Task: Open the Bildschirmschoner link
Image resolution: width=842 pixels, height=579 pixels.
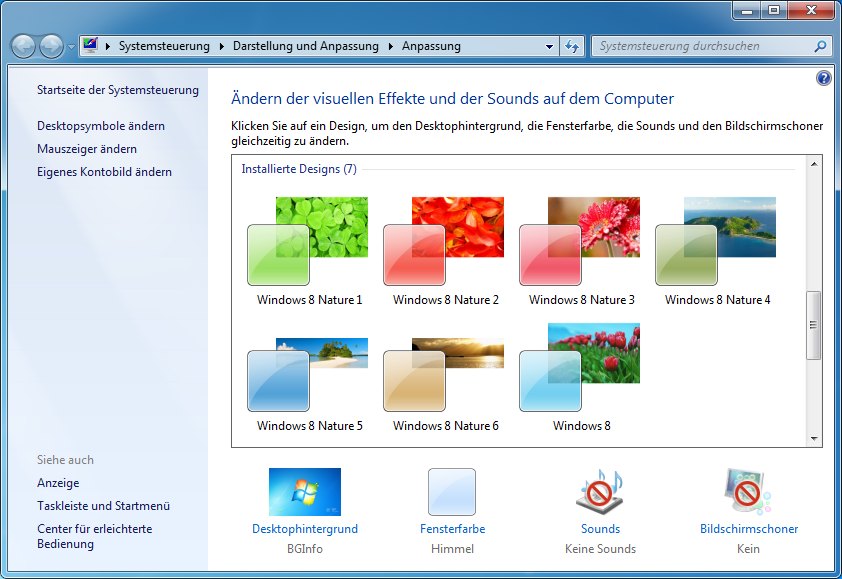Action: point(749,529)
